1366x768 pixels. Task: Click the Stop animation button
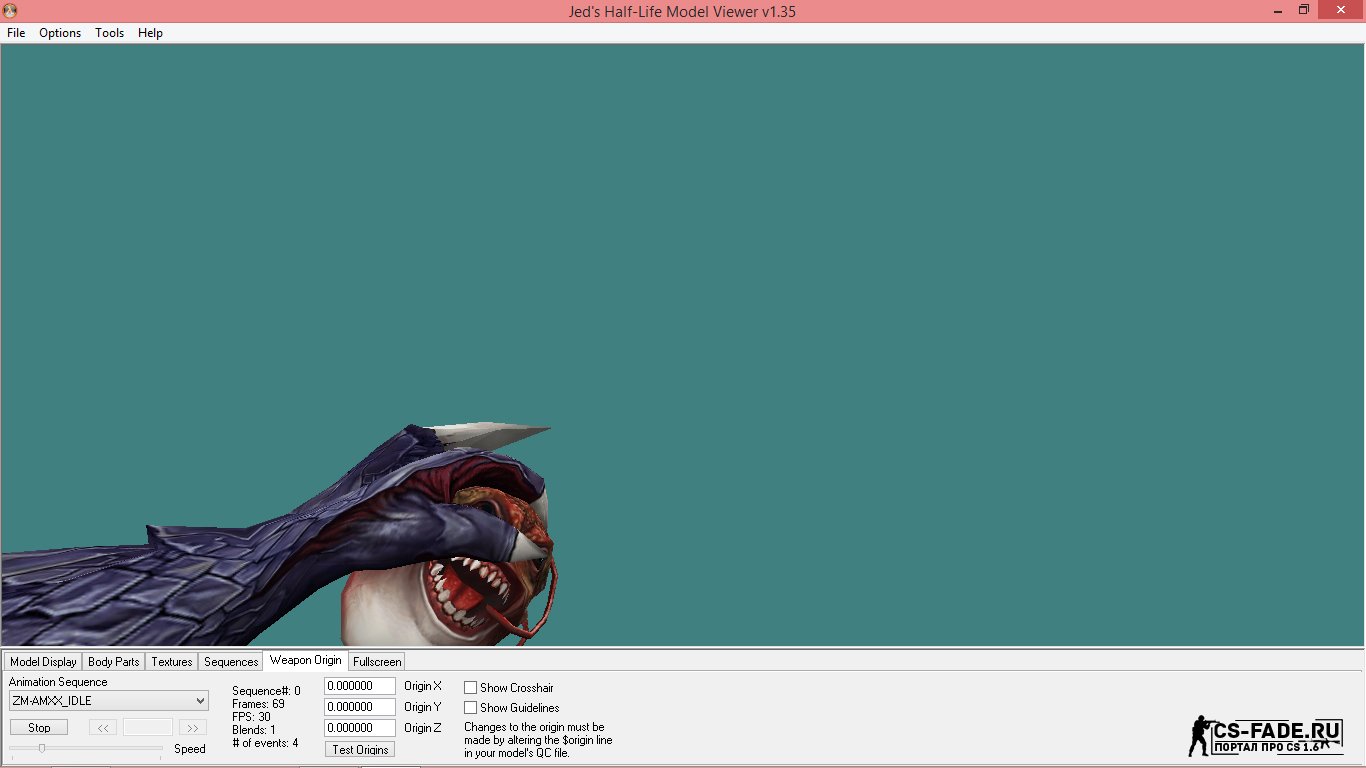[39, 728]
